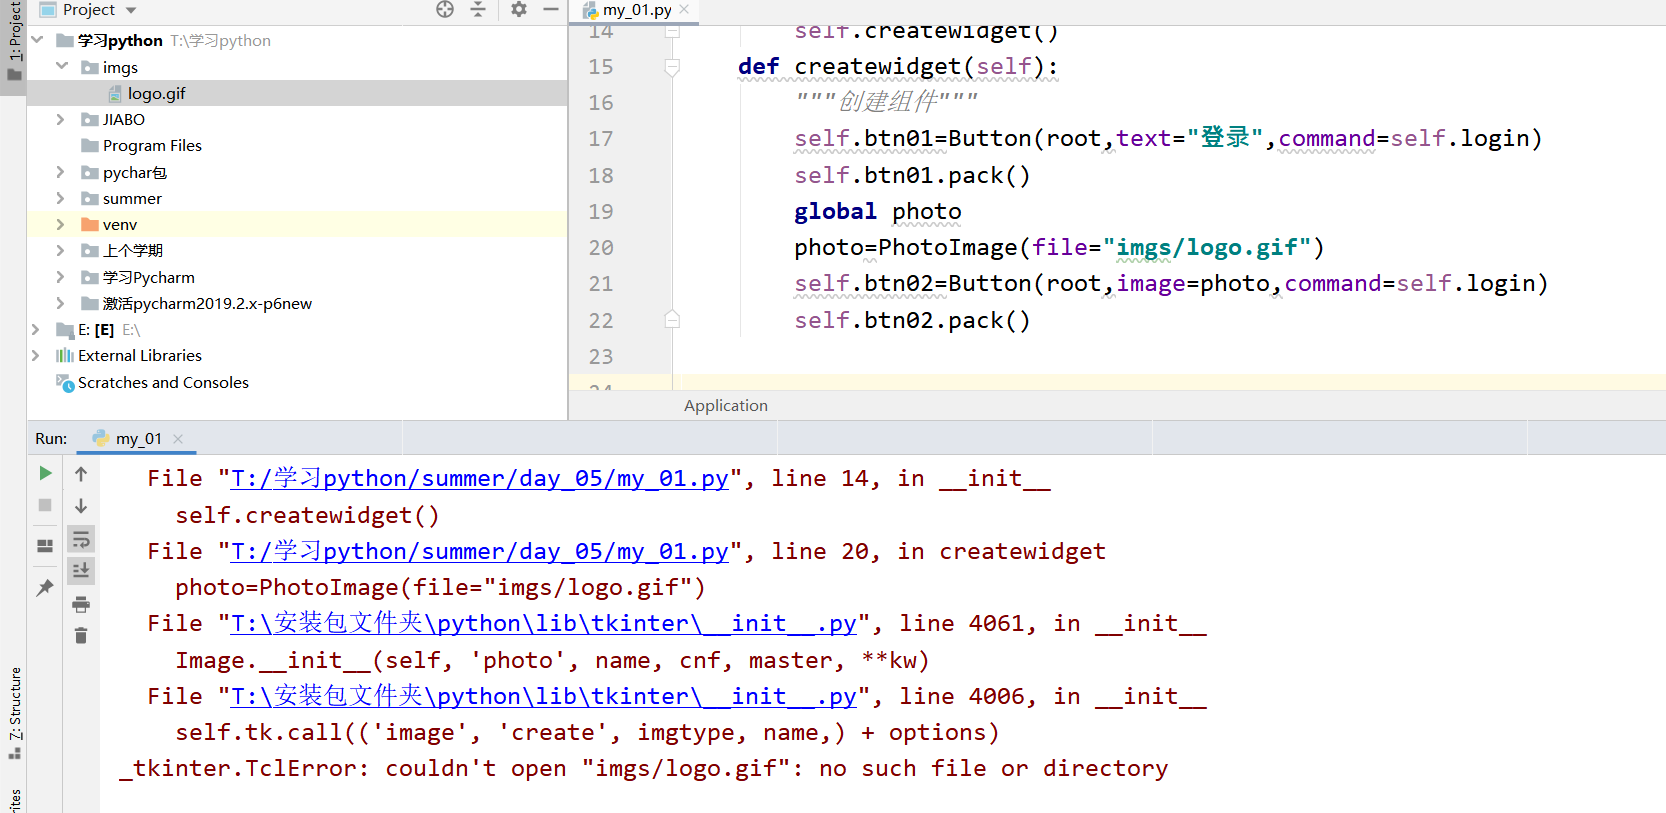The width and height of the screenshot is (1666, 813).
Task: Open the Z: Structure side tool tab
Action: [15, 712]
